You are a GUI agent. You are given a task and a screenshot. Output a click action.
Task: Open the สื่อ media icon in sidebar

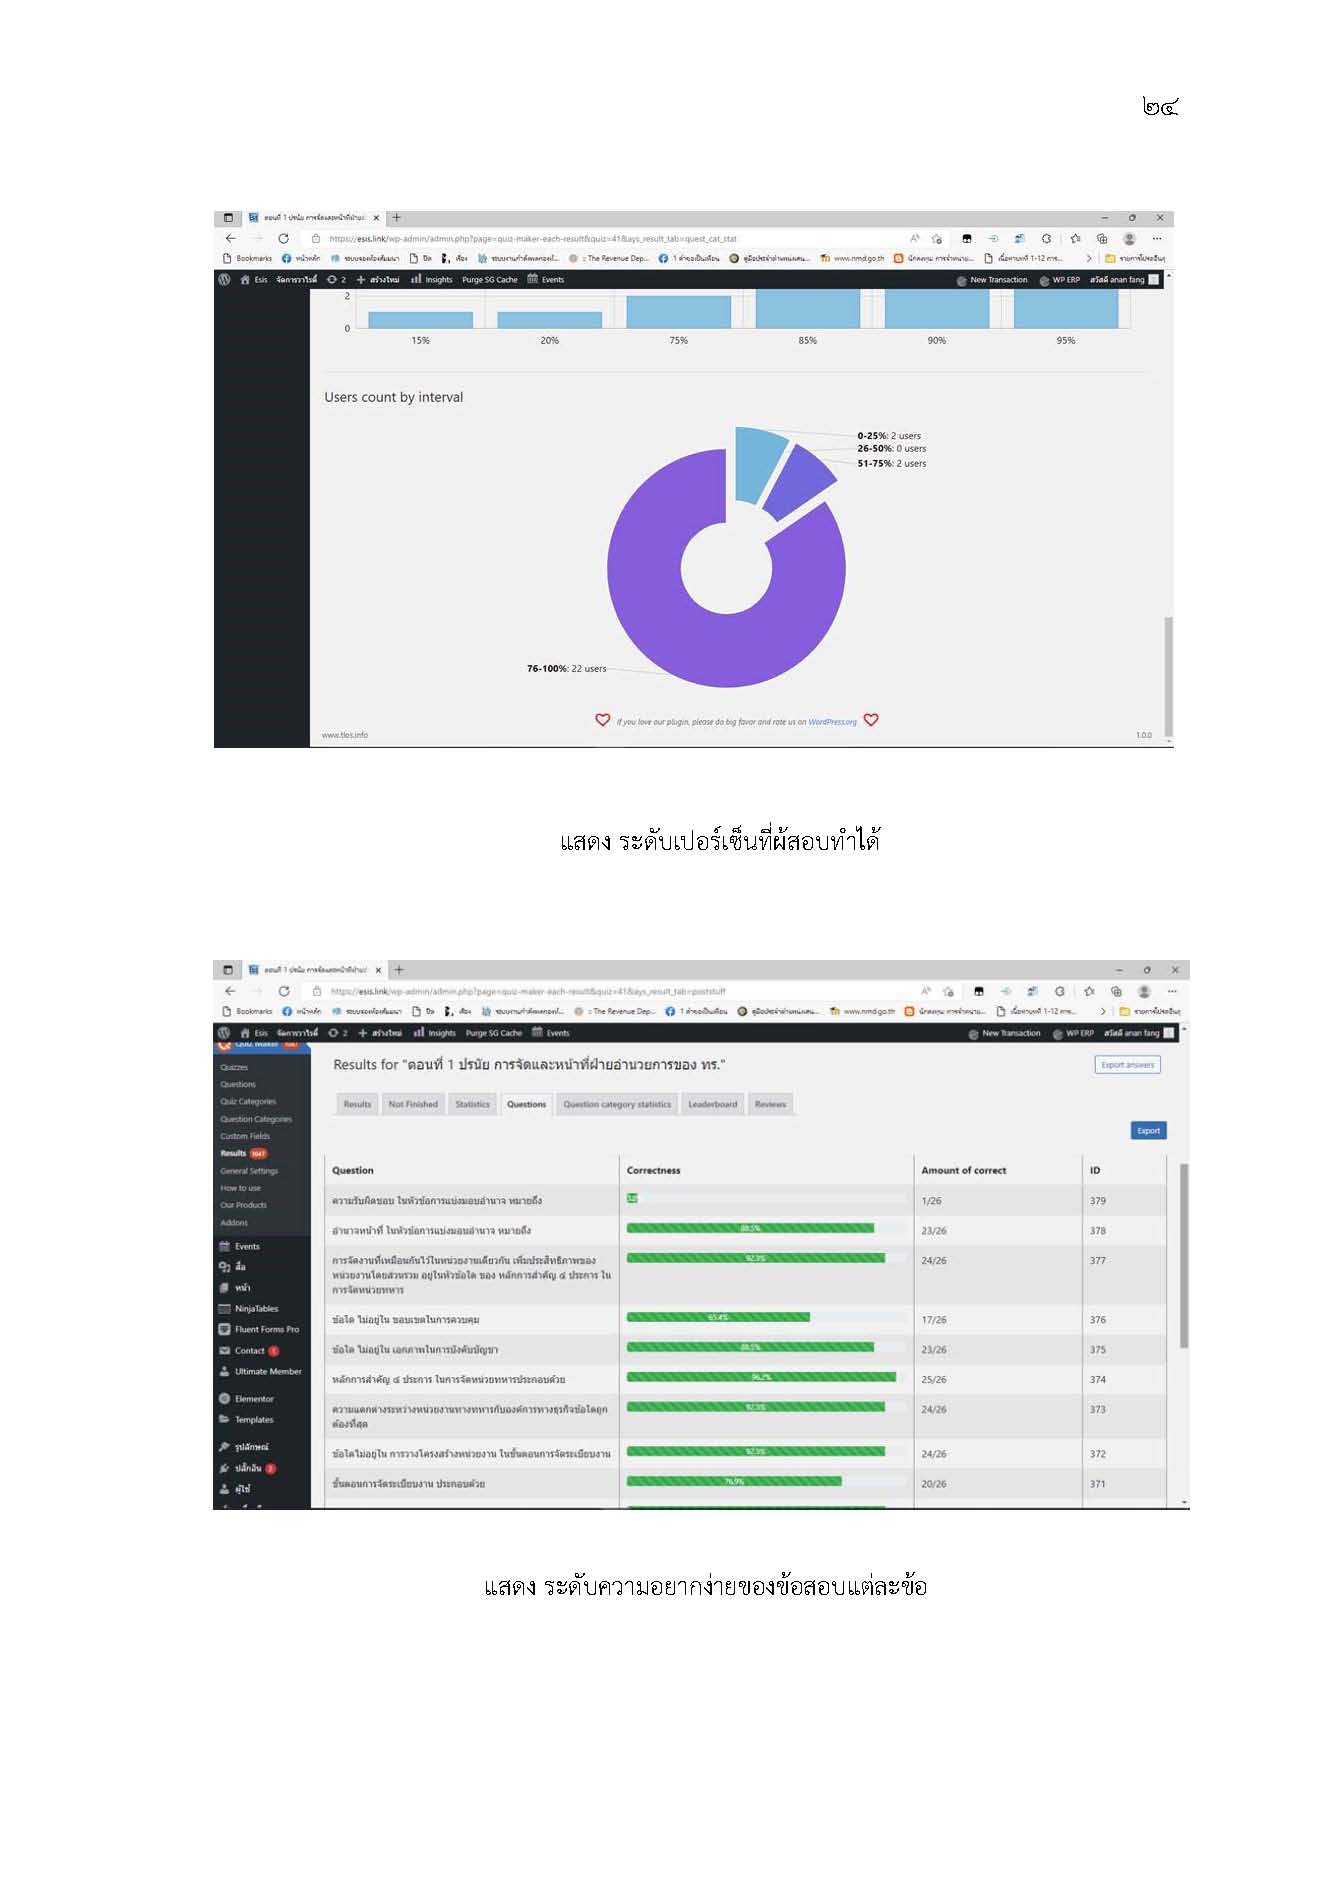[x=224, y=1267]
